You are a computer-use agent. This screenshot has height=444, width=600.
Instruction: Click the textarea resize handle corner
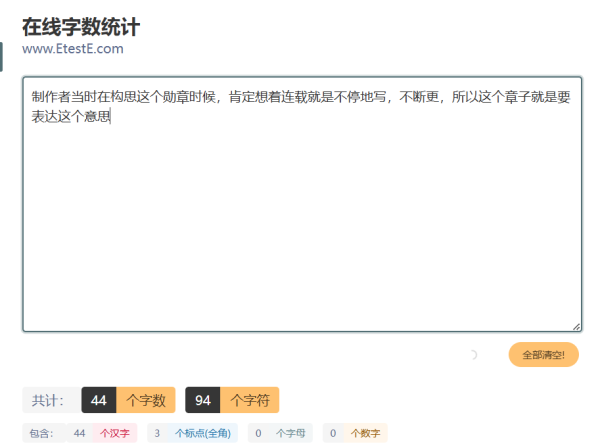pos(576,326)
